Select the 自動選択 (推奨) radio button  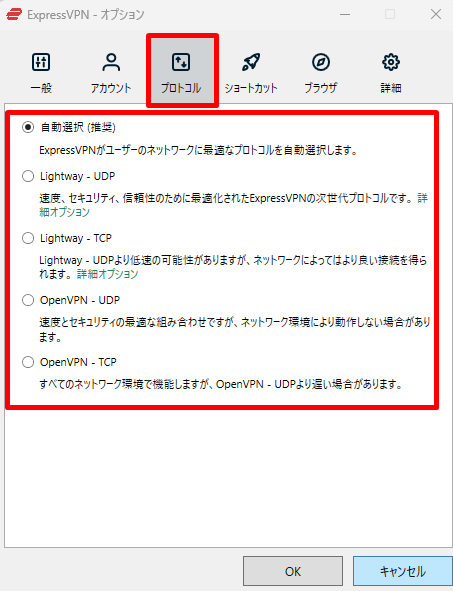28,127
